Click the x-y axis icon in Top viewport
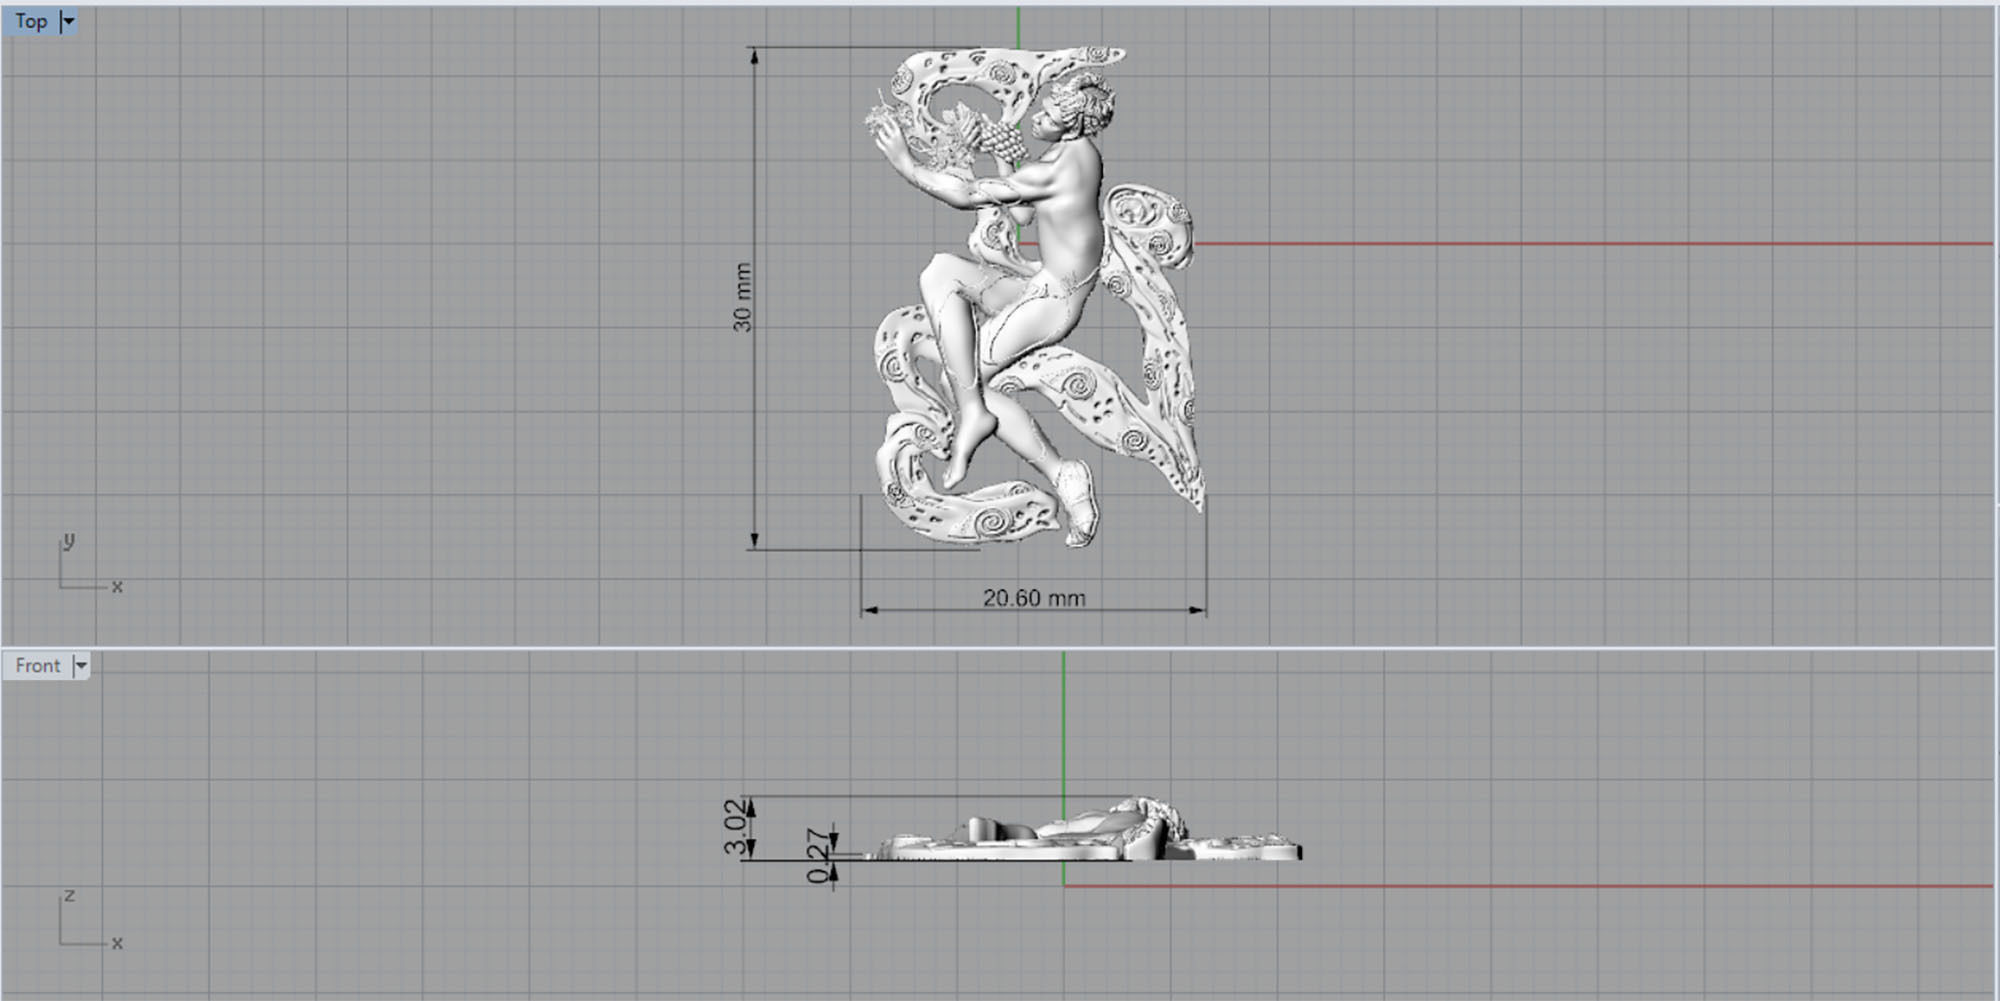 coord(91,565)
